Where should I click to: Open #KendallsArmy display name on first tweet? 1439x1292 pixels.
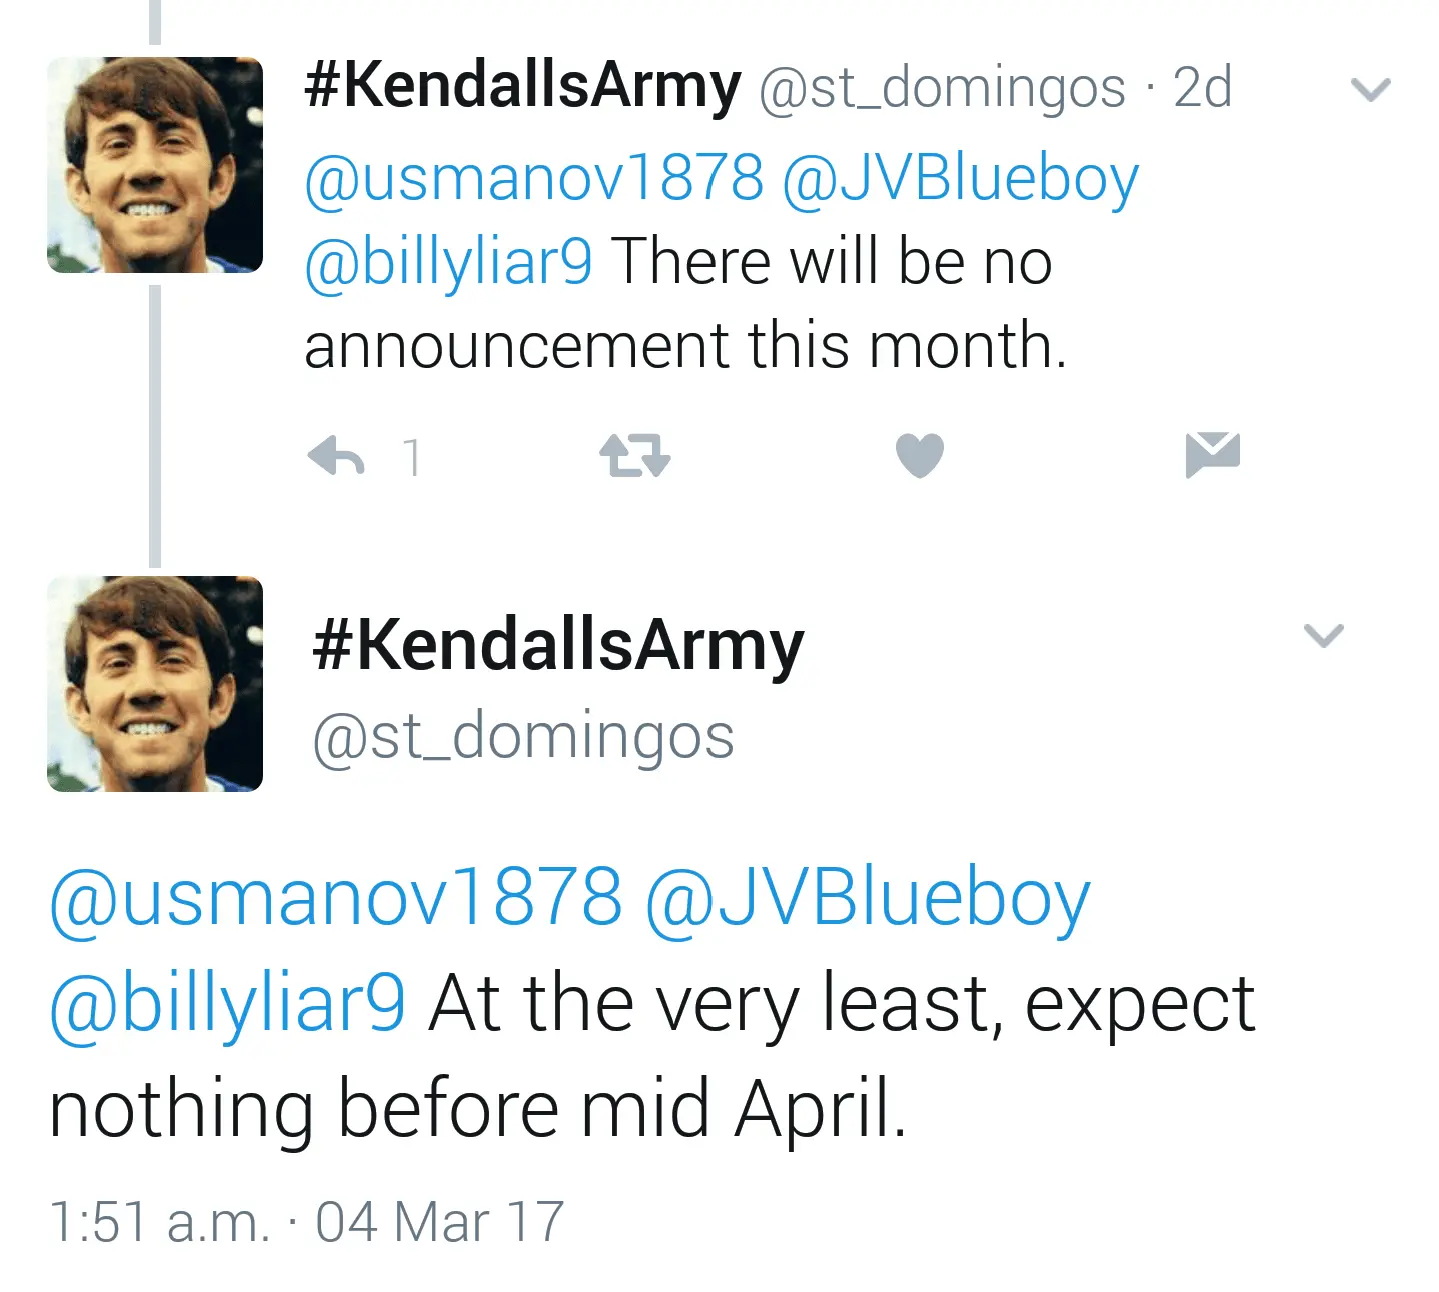tap(523, 86)
